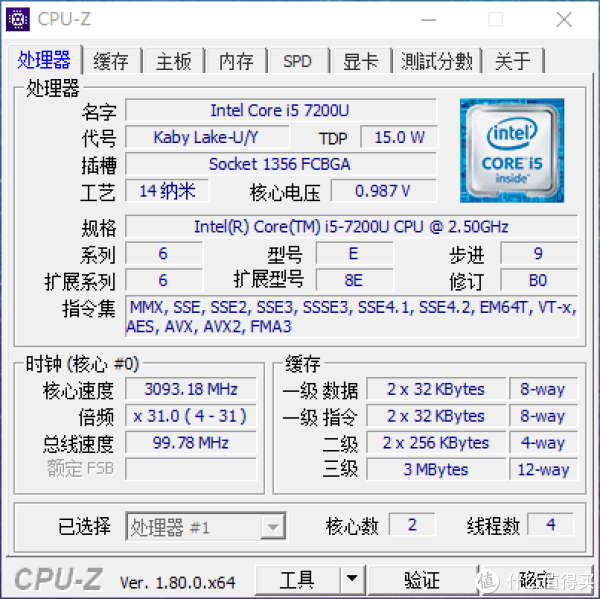Go to the 关于 tab
Viewport: 600px width, 599px height.
pos(513,61)
